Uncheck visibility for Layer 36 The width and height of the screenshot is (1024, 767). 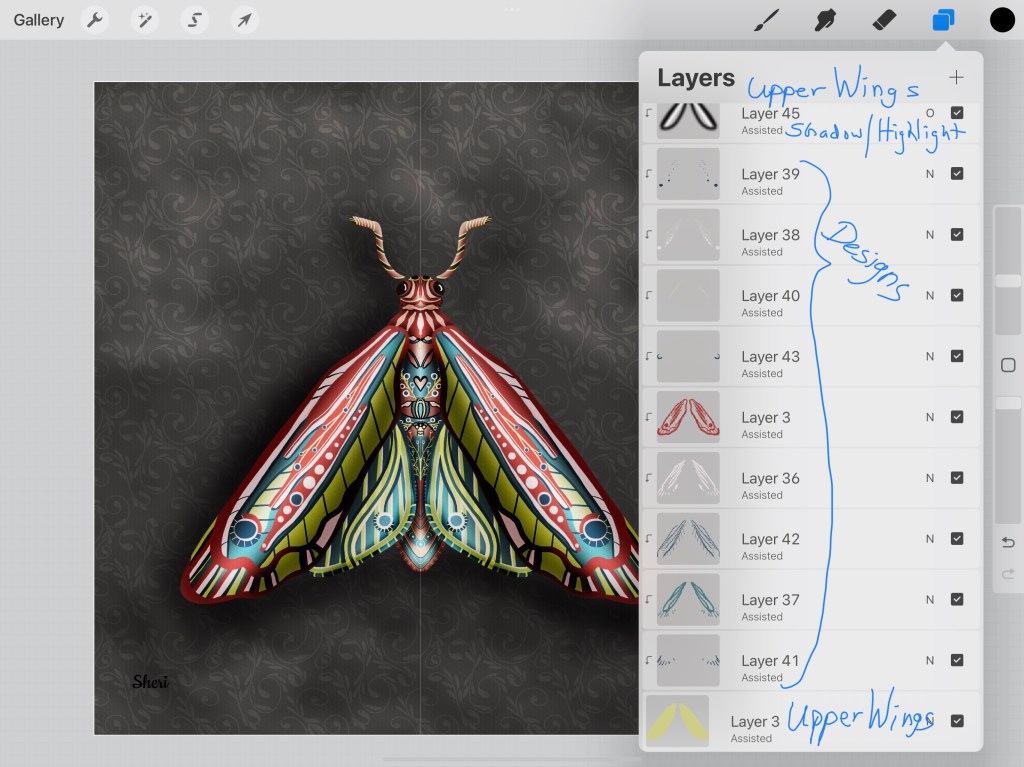(x=957, y=478)
